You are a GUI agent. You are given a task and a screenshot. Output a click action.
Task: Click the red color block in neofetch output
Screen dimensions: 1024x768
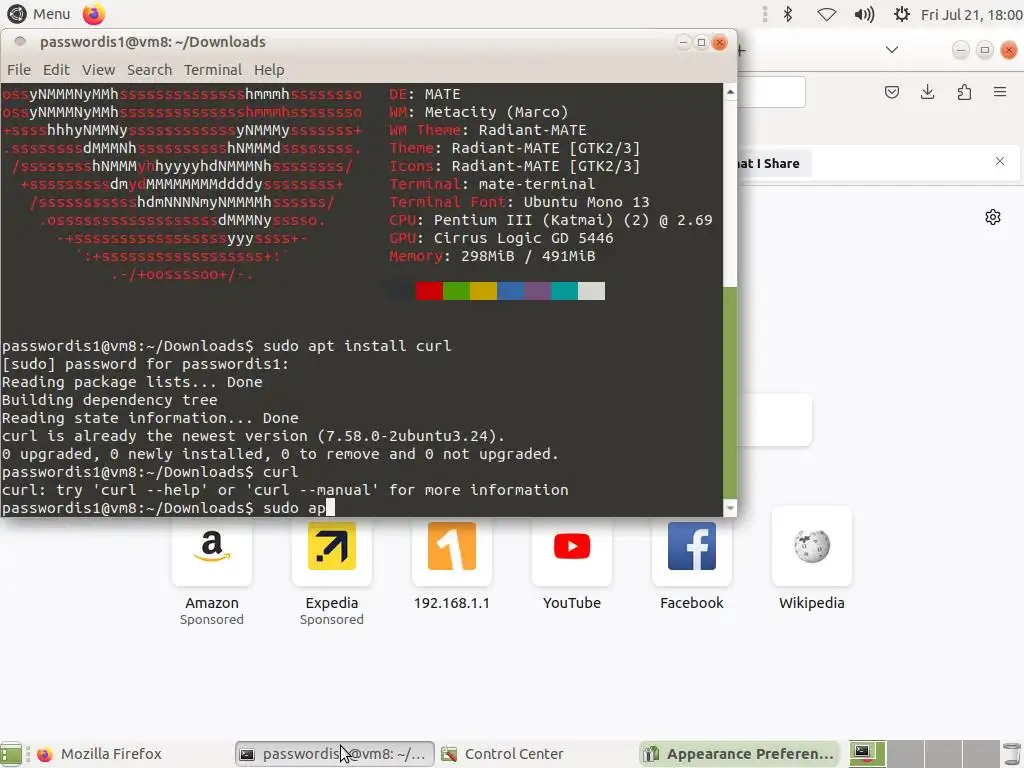429,291
